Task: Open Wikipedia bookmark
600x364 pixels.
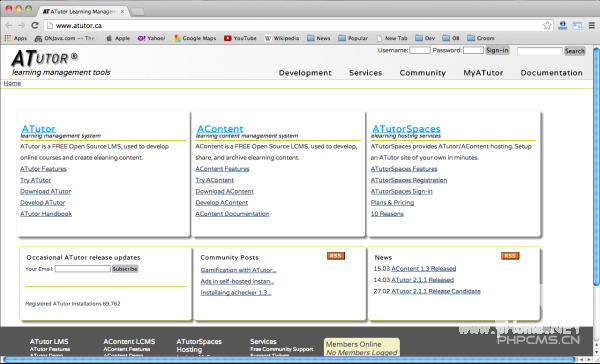Action: pyautogui.click(x=282, y=38)
